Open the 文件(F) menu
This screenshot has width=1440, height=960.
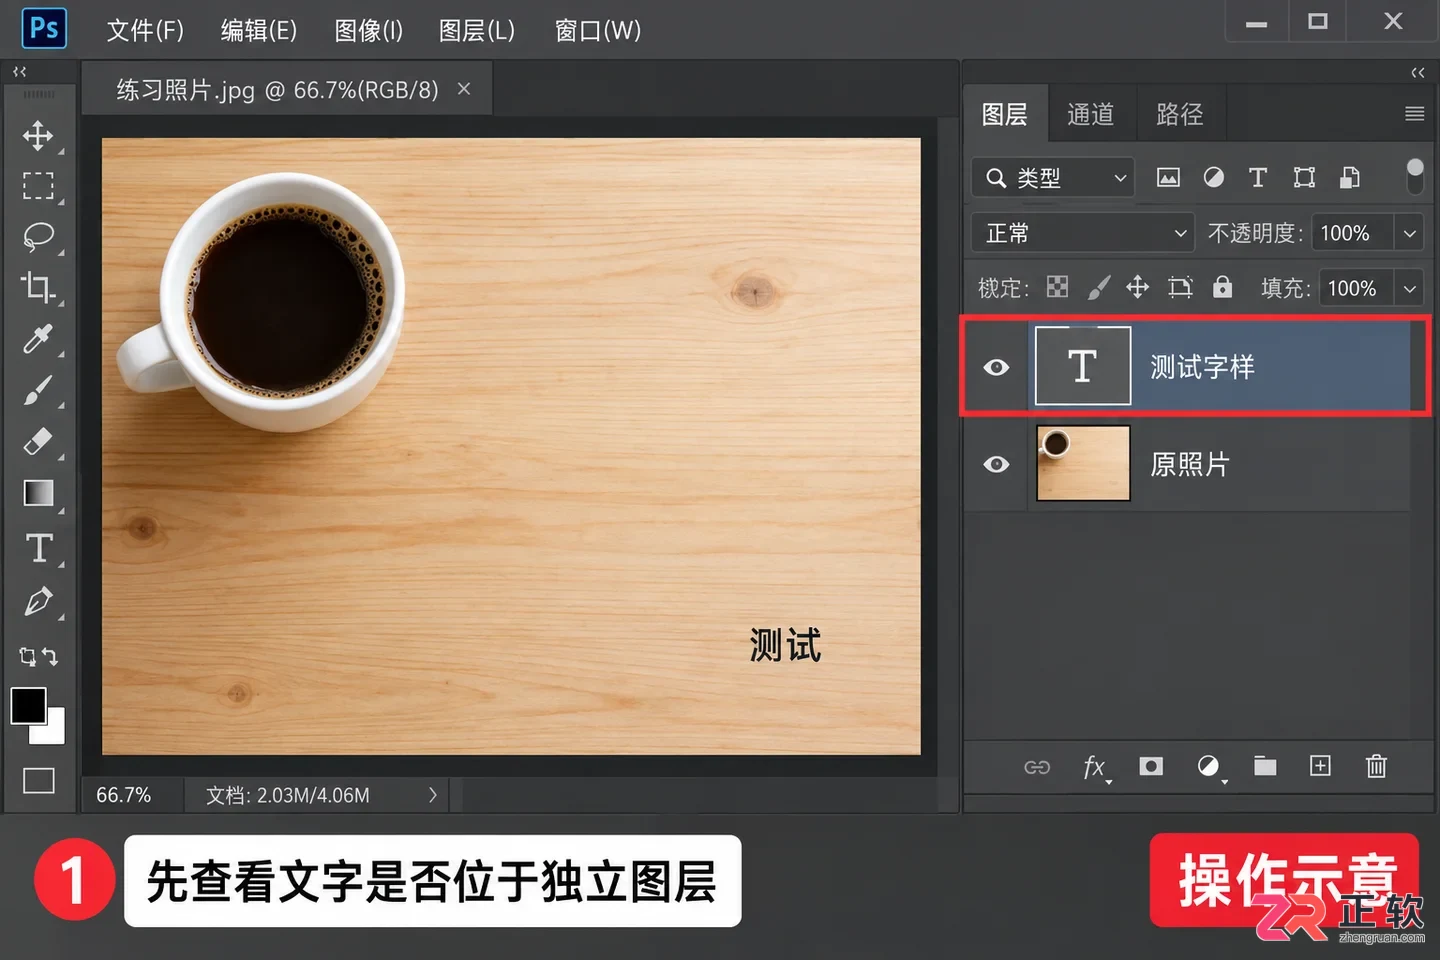click(x=145, y=30)
